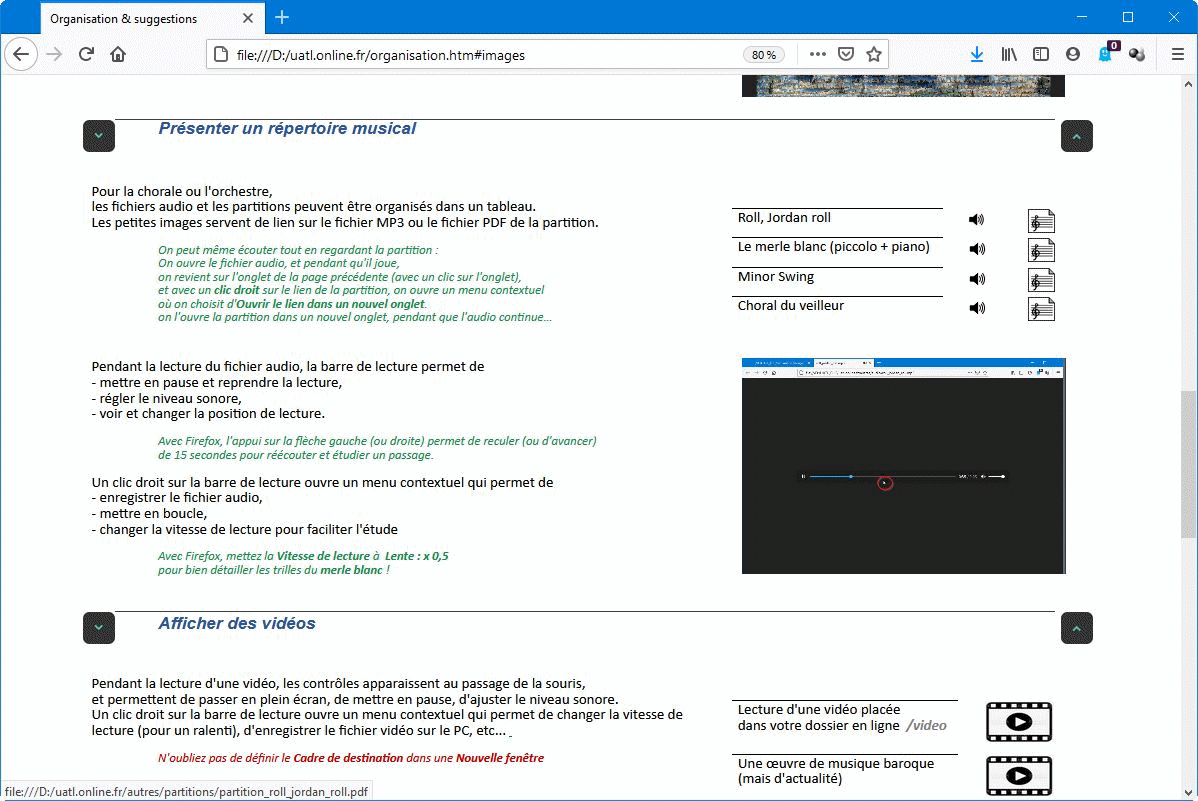The width and height of the screenshot is (1198, 801).
Task: Click the green 'Ouvrir le lien dans un nouvel onglet' text
Action: point(330,304)
